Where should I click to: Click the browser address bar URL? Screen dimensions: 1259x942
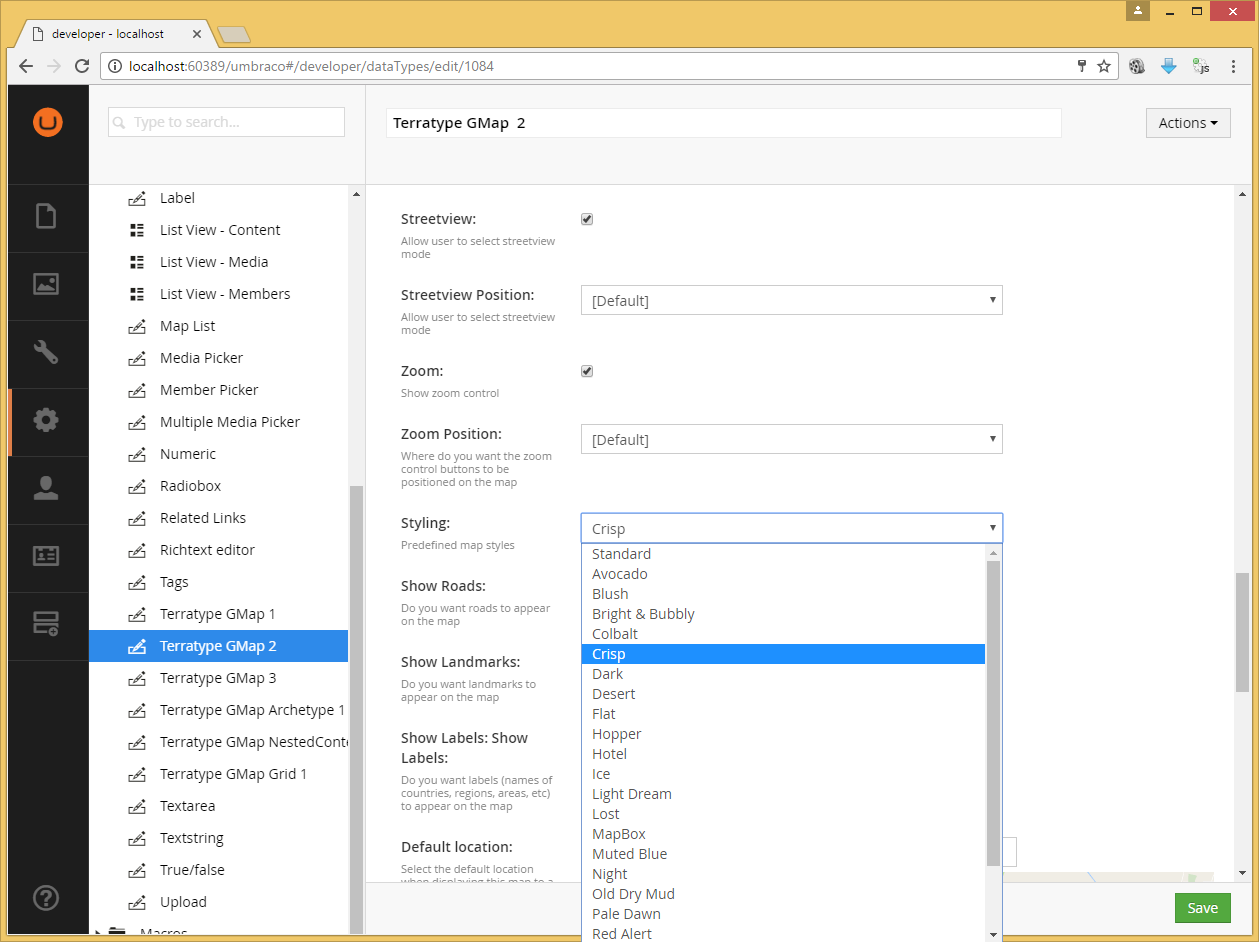coord(311,67)
